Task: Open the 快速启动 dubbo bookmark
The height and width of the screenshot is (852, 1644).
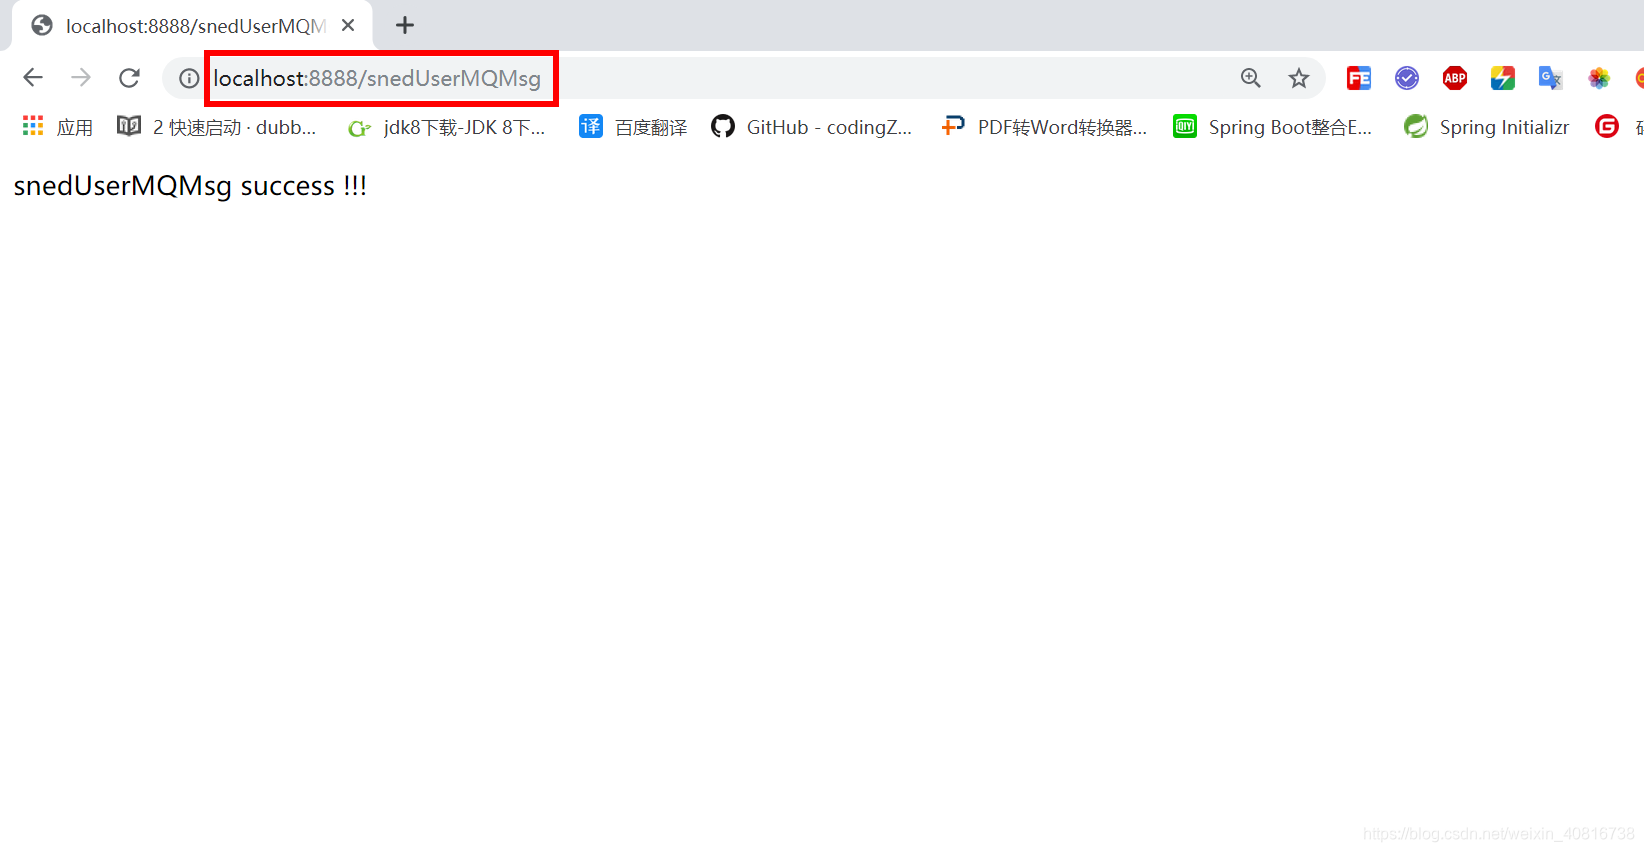Action: click(x=217, y=127)
